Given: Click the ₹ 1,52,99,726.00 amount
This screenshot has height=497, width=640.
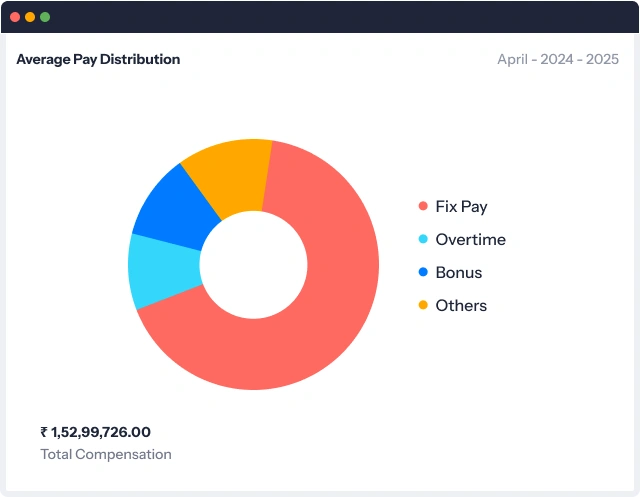Looking at the screenshot, I should pyautogui.click(x=96, y=432).
